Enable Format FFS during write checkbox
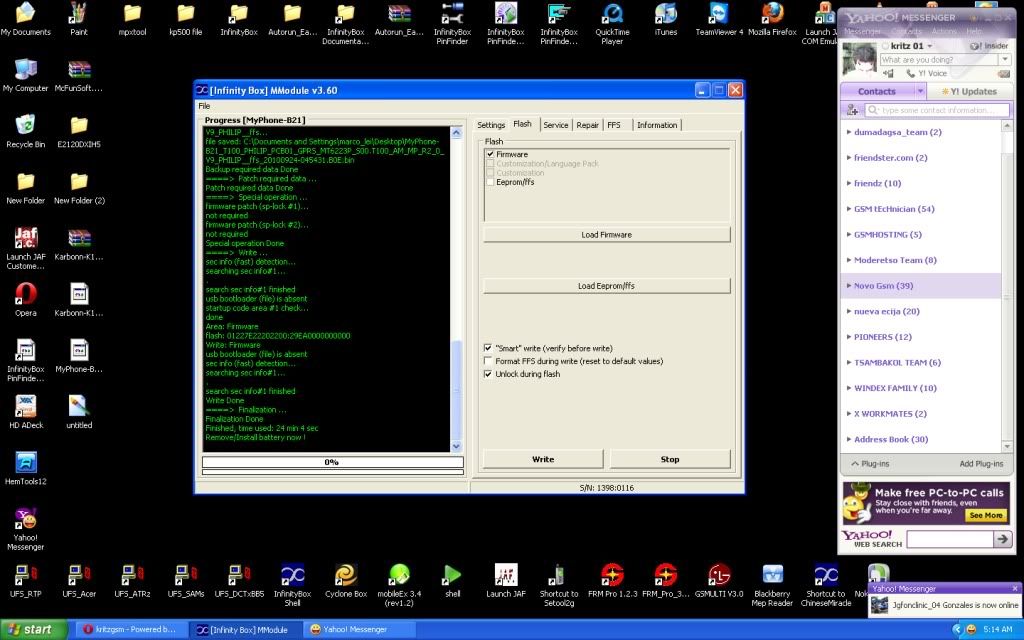This screenshot has height=640, width=1024. click(488, 360)
